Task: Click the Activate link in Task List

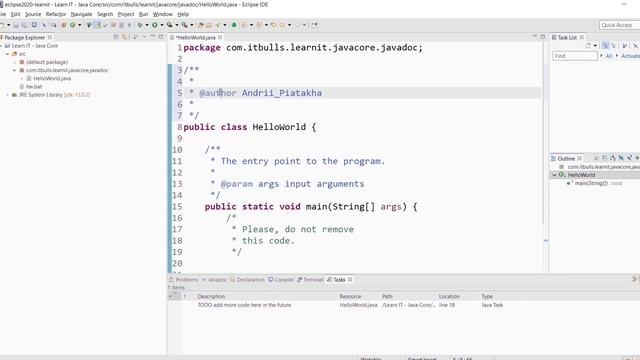Action: 630,56
